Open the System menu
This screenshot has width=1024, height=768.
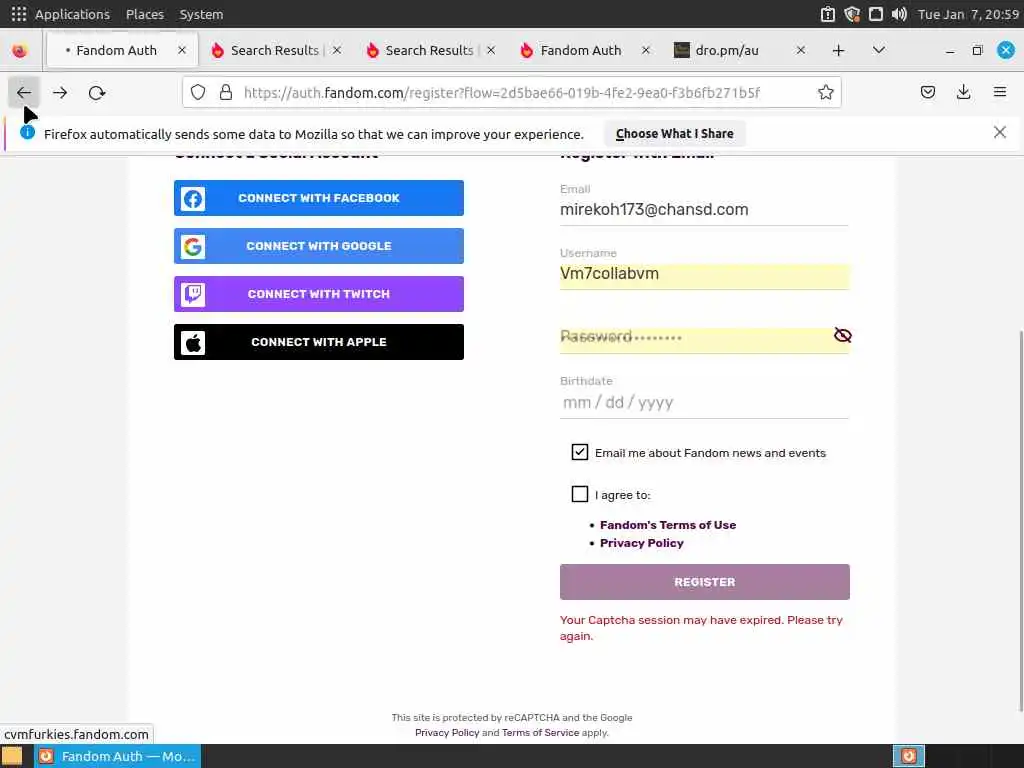coord(201,14)
